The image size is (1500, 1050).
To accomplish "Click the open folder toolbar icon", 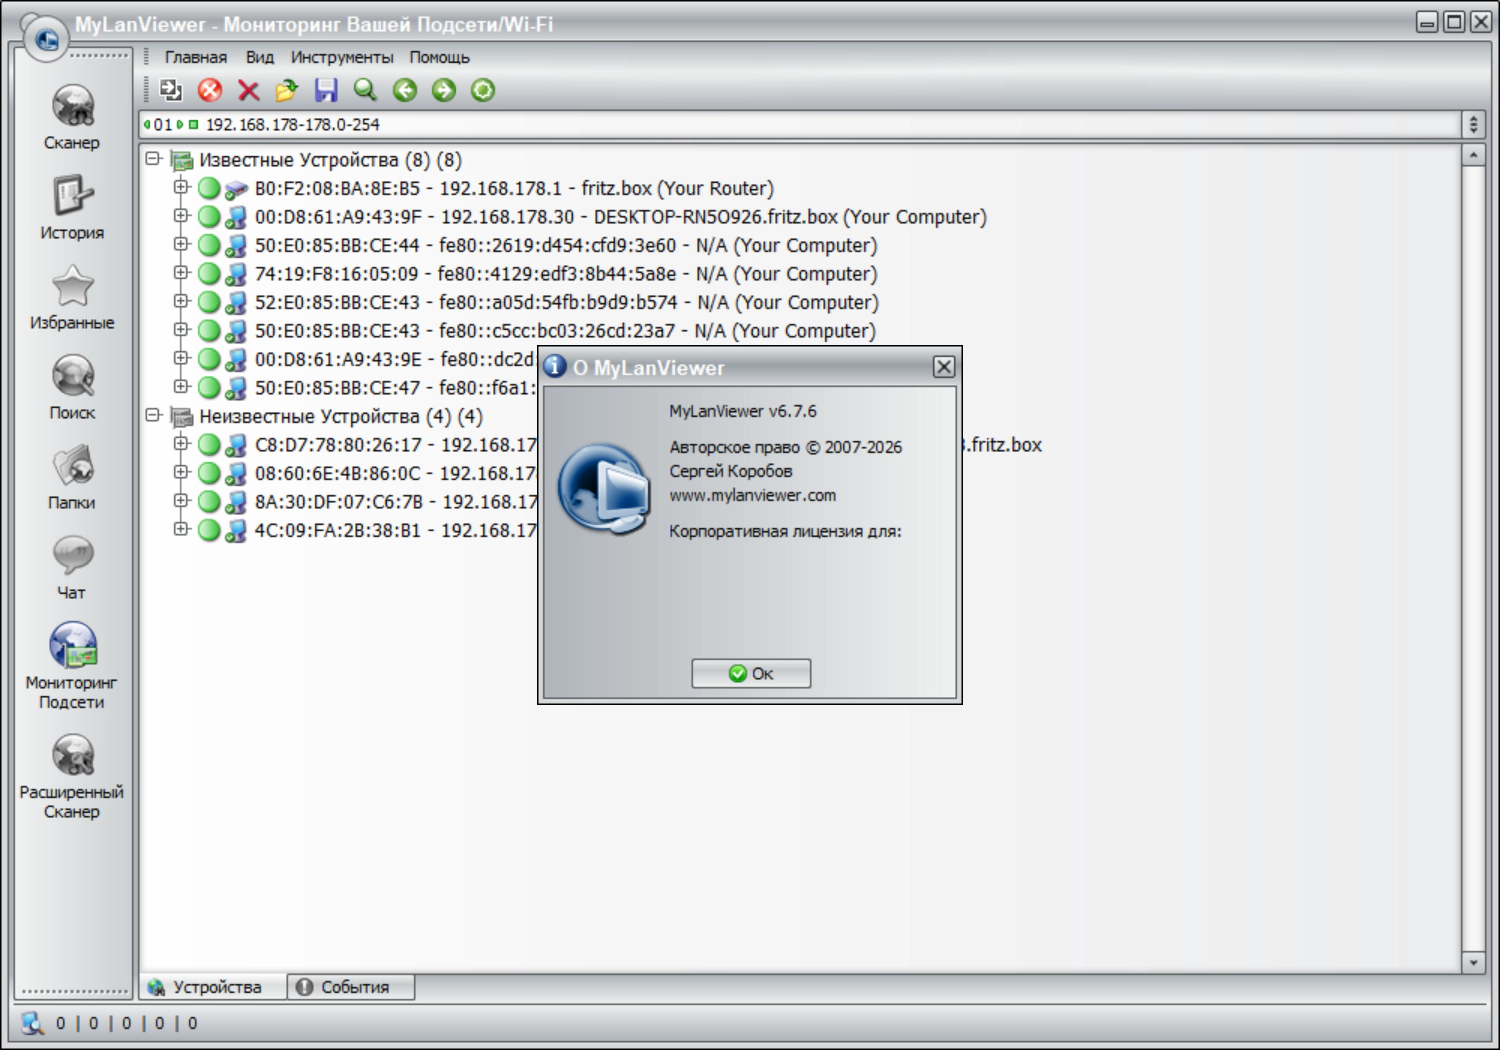I will click(287, 91).
